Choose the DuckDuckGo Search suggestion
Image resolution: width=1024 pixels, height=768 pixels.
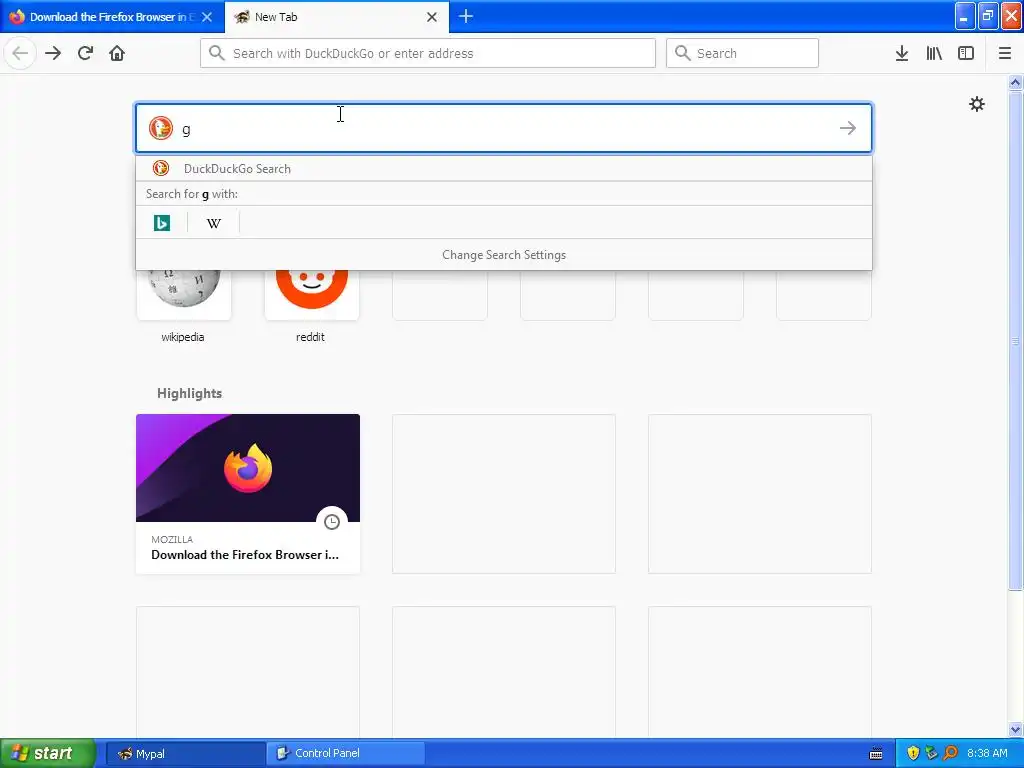pyautogui.click(x=504, y=168)
